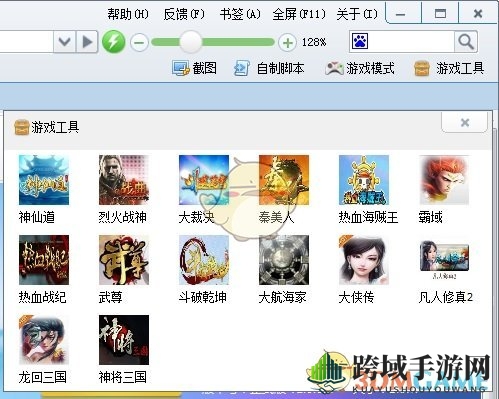Viewport: 499px width, 399px height.
Task: Launch the 龙回三国 game icon
Action: pyautogui.click(x=44, y=340)
